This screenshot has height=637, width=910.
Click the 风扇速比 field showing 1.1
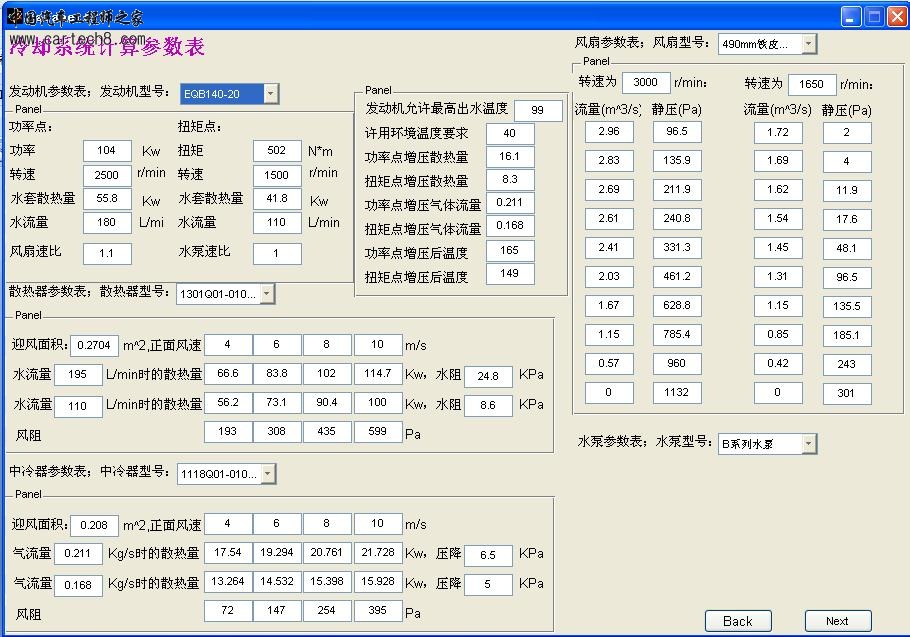point(106,253)
